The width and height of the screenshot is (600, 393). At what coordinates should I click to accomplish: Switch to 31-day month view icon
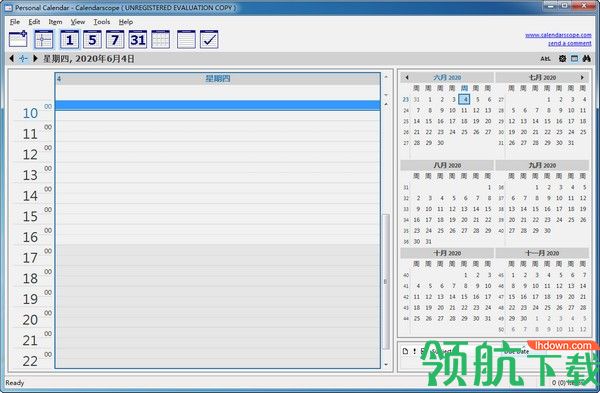pos(138,39)
